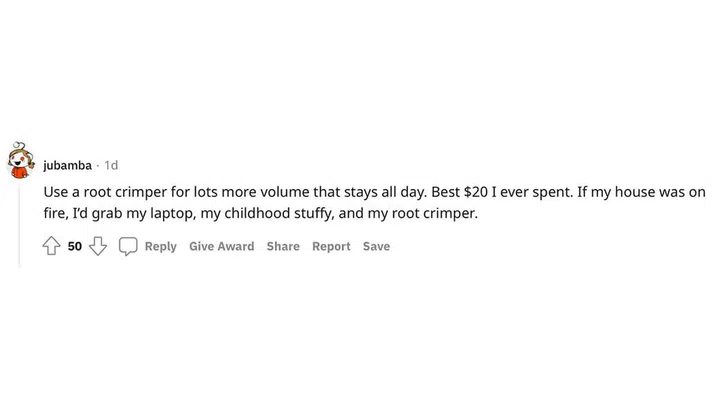Viewport: 720px width, 405px height.
Task: Click the sentence "Best $20 I ever spent"
Action: click(498, 191)
